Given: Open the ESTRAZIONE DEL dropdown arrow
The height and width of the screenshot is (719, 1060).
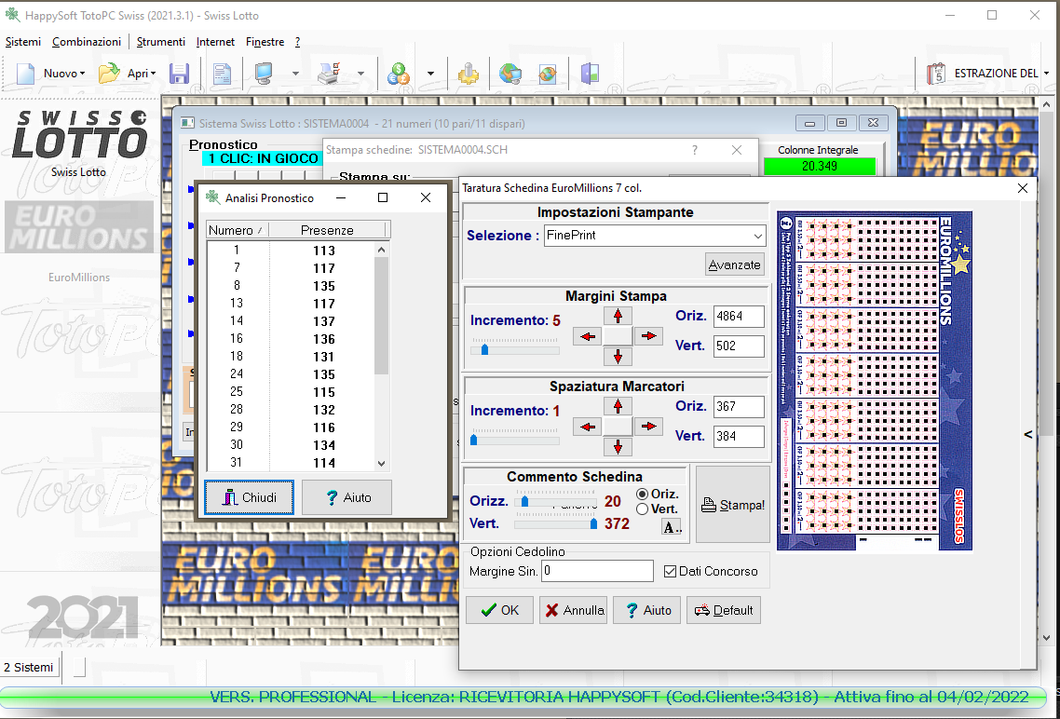Looking at the screenshot, I should [1046, 74].
